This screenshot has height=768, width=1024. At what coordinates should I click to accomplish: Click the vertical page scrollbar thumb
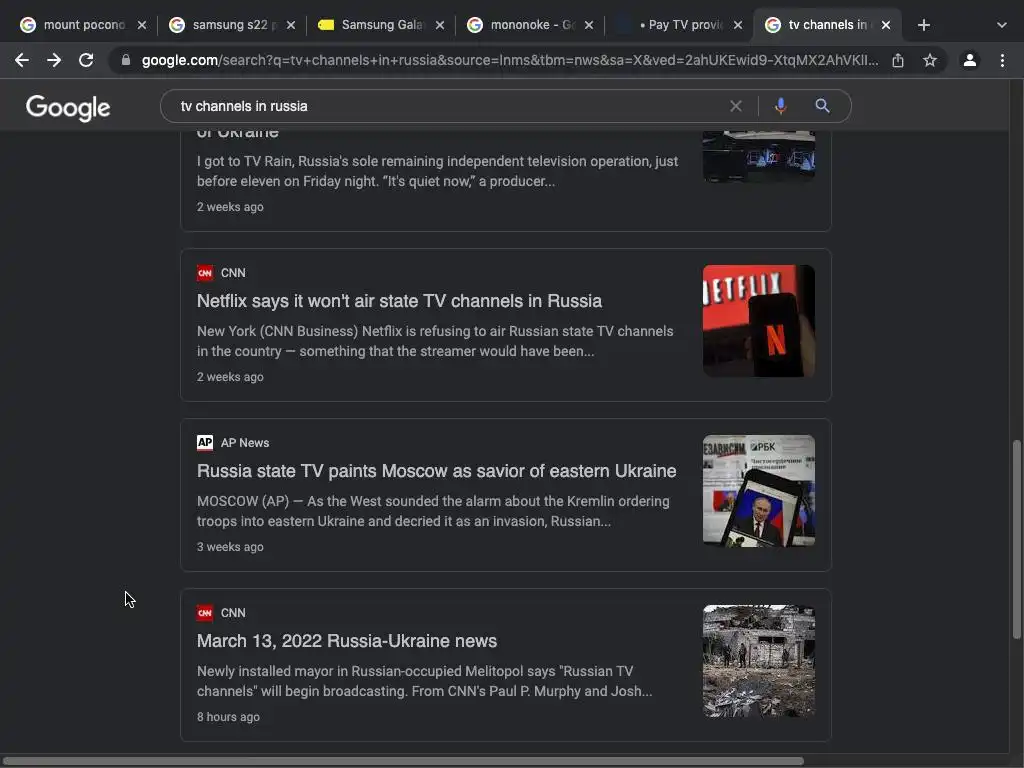1016,539
